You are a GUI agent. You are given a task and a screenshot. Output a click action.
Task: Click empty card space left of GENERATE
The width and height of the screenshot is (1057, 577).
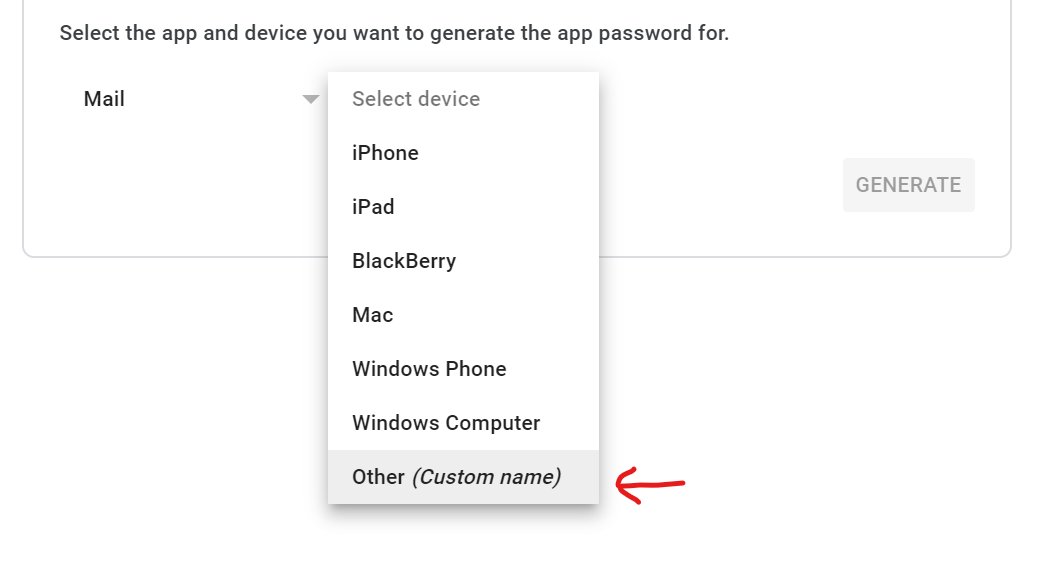720,185
